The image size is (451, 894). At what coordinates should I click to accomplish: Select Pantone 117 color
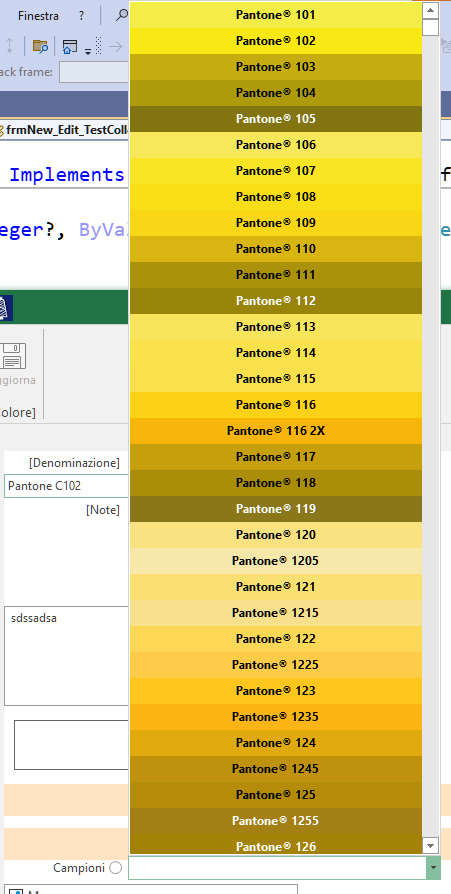[x=276, y=457]
